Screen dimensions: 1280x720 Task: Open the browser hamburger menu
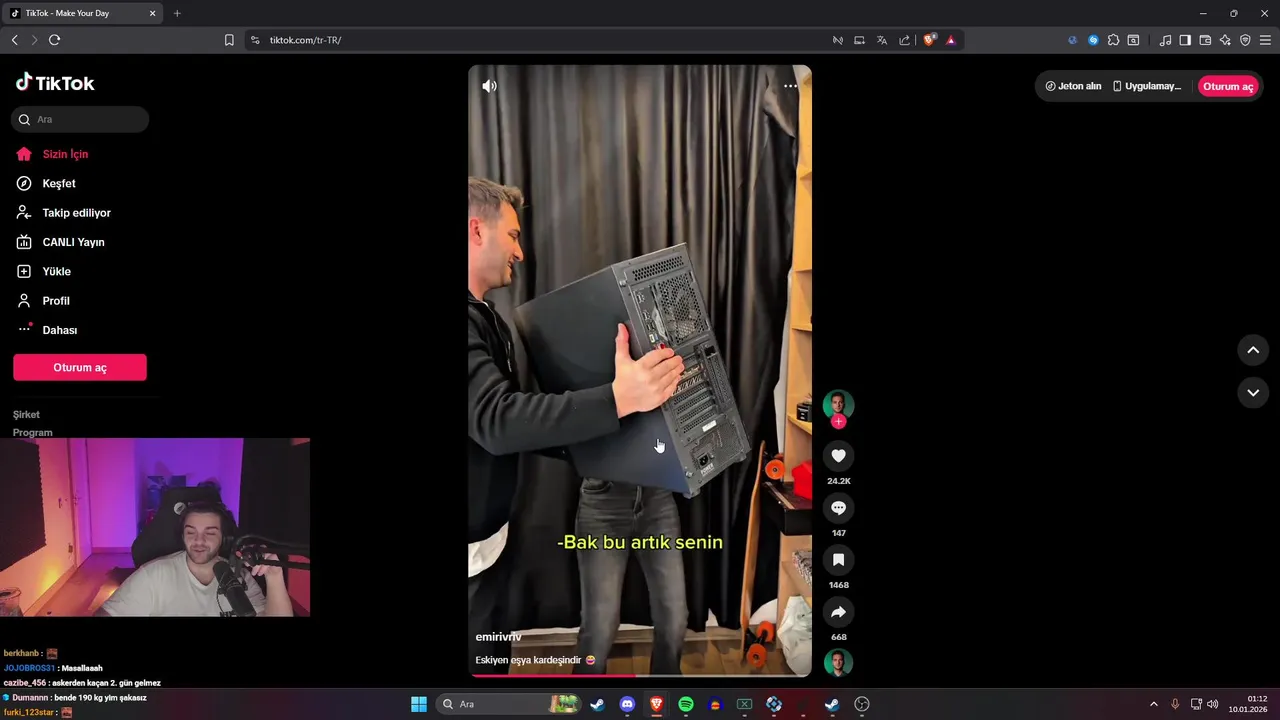1265,40
